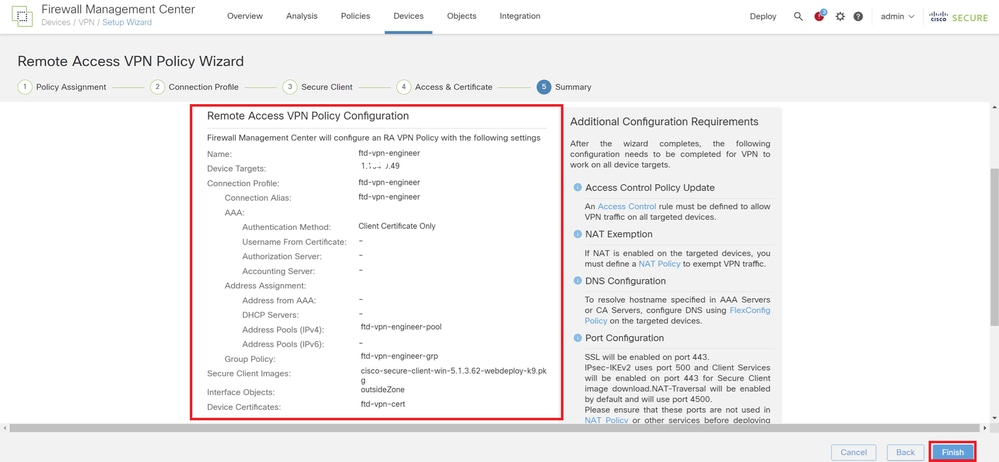Click the Back button
The height and width of the screenshot is (462, 999).
point(905,452)
